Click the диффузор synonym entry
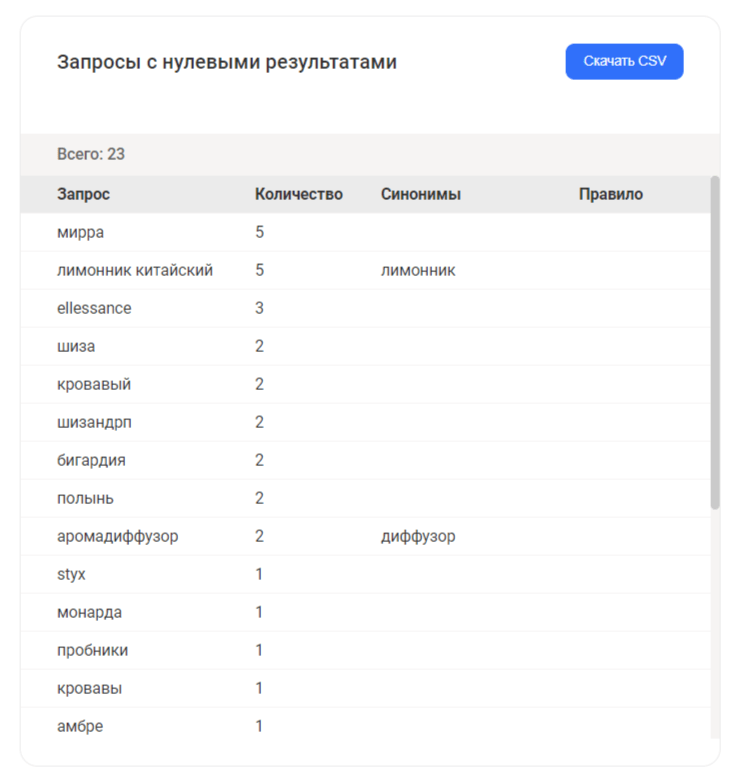 click(418, 536)
